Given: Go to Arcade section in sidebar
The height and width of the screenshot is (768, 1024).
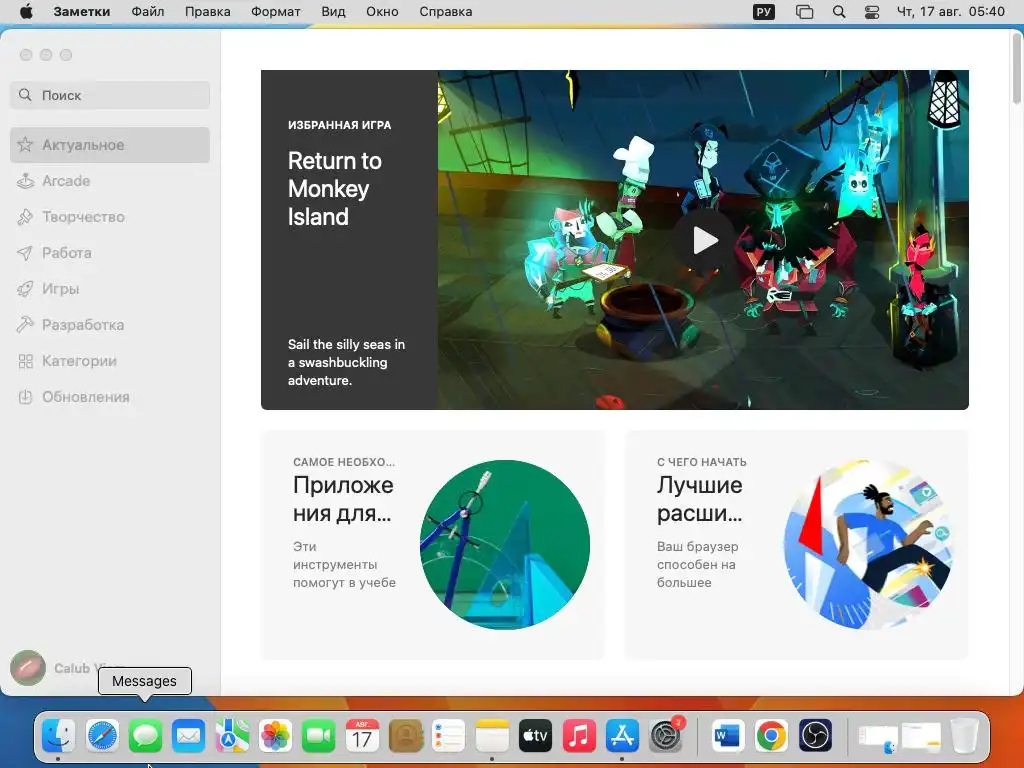Looking at the screenshot, I should pos(110,181).
